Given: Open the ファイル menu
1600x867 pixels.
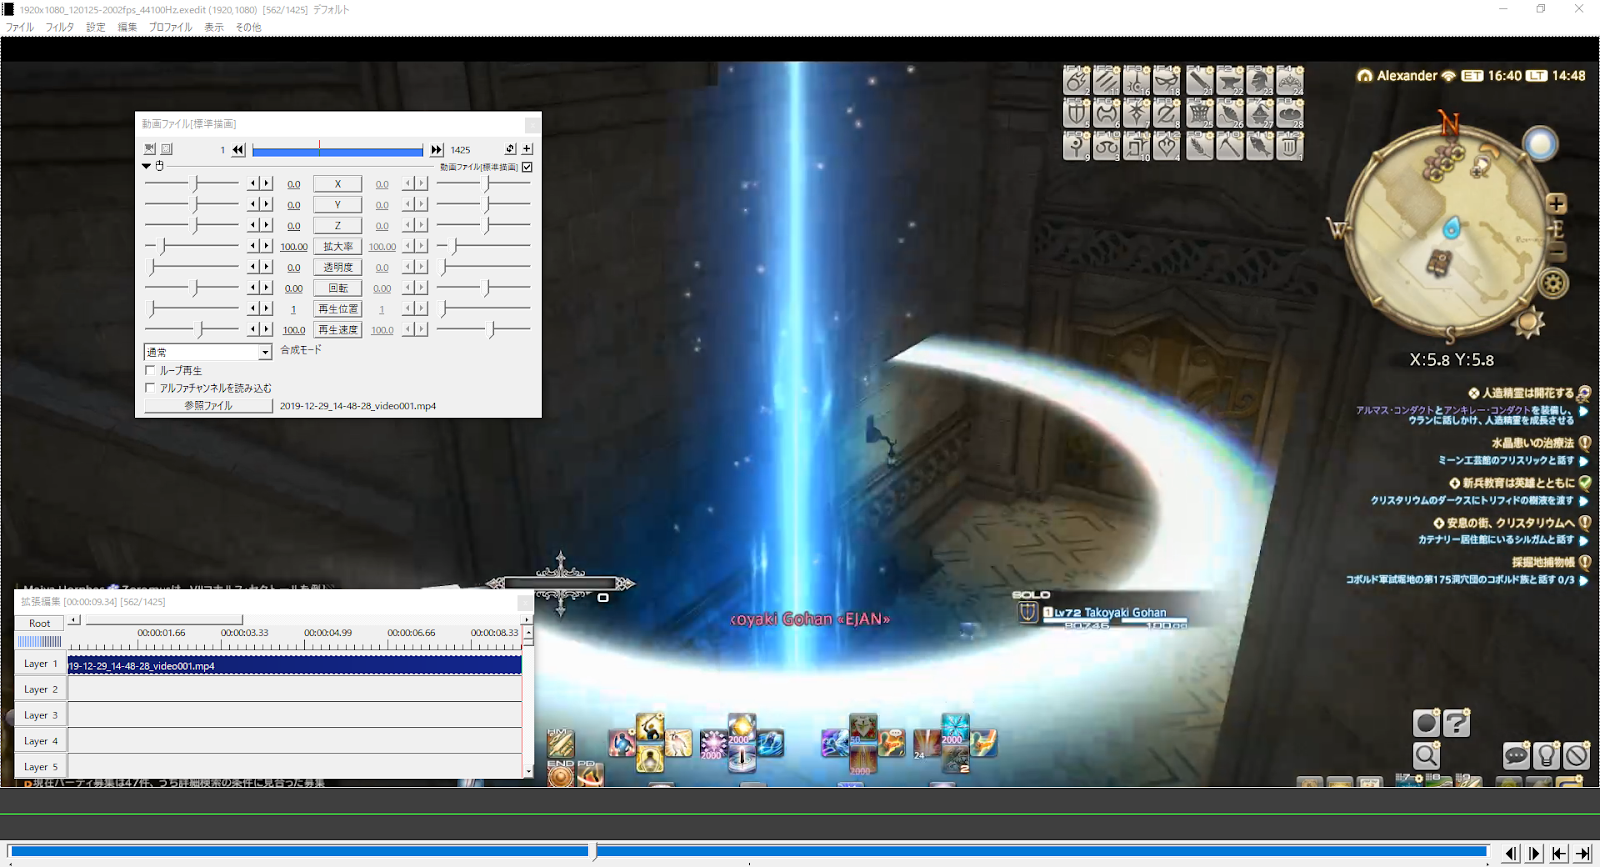Looking at the screenshot, I should click(x=20, y=27).
